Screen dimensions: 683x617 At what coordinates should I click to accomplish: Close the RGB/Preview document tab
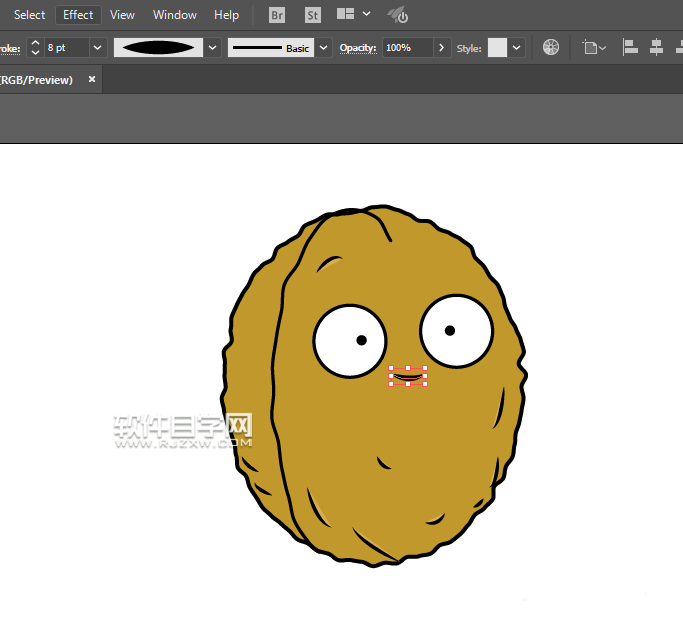(92, 79)
